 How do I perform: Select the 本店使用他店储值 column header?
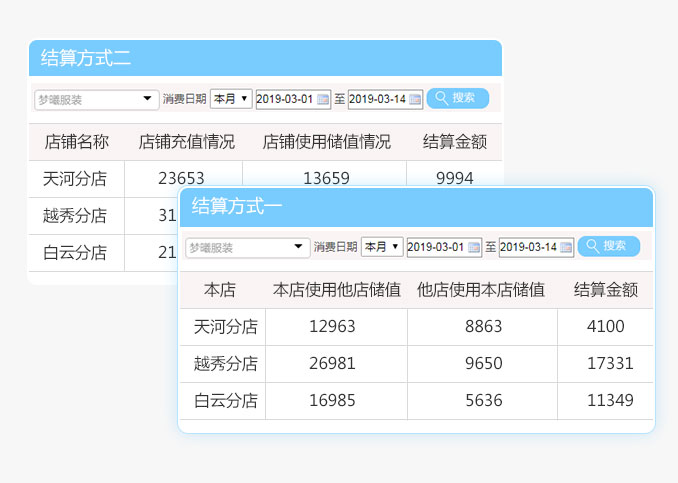tap(336, 290)
